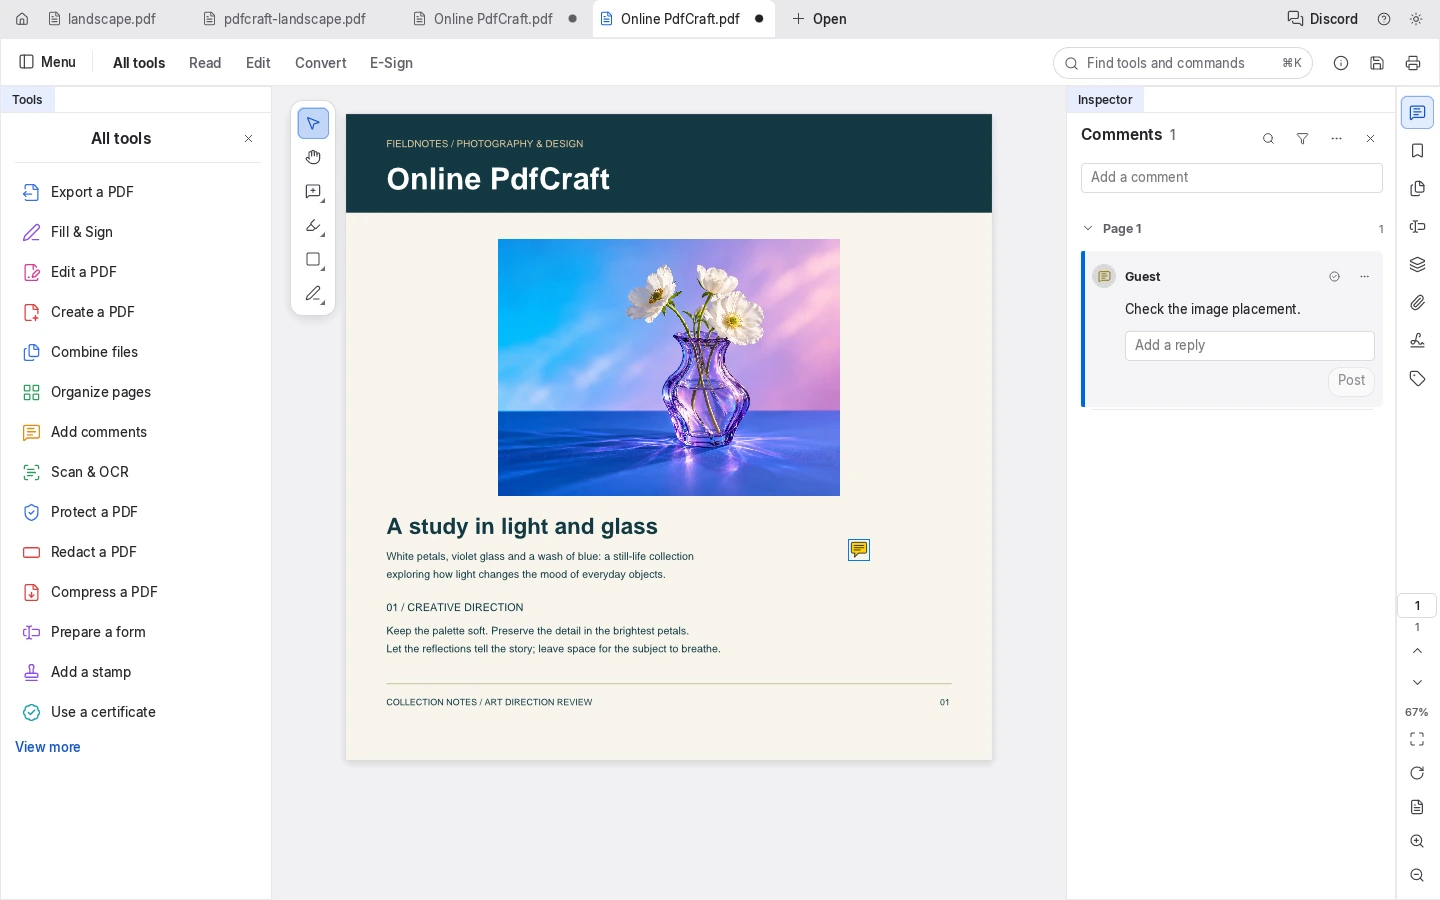Select the arrow selection tool
The height and width of the screenshot is (900, 1440).
(313, 124)
